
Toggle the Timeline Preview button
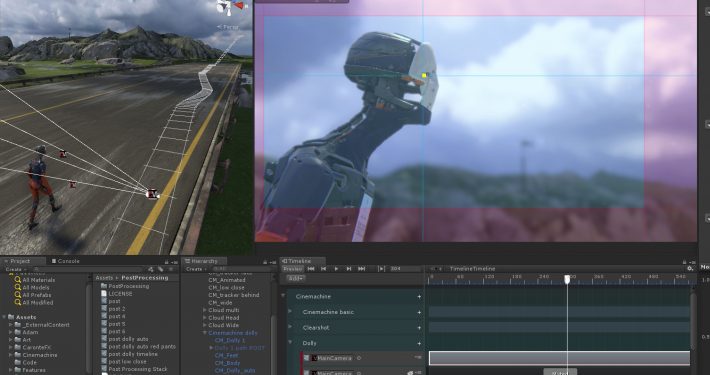[x=293, y=269]
